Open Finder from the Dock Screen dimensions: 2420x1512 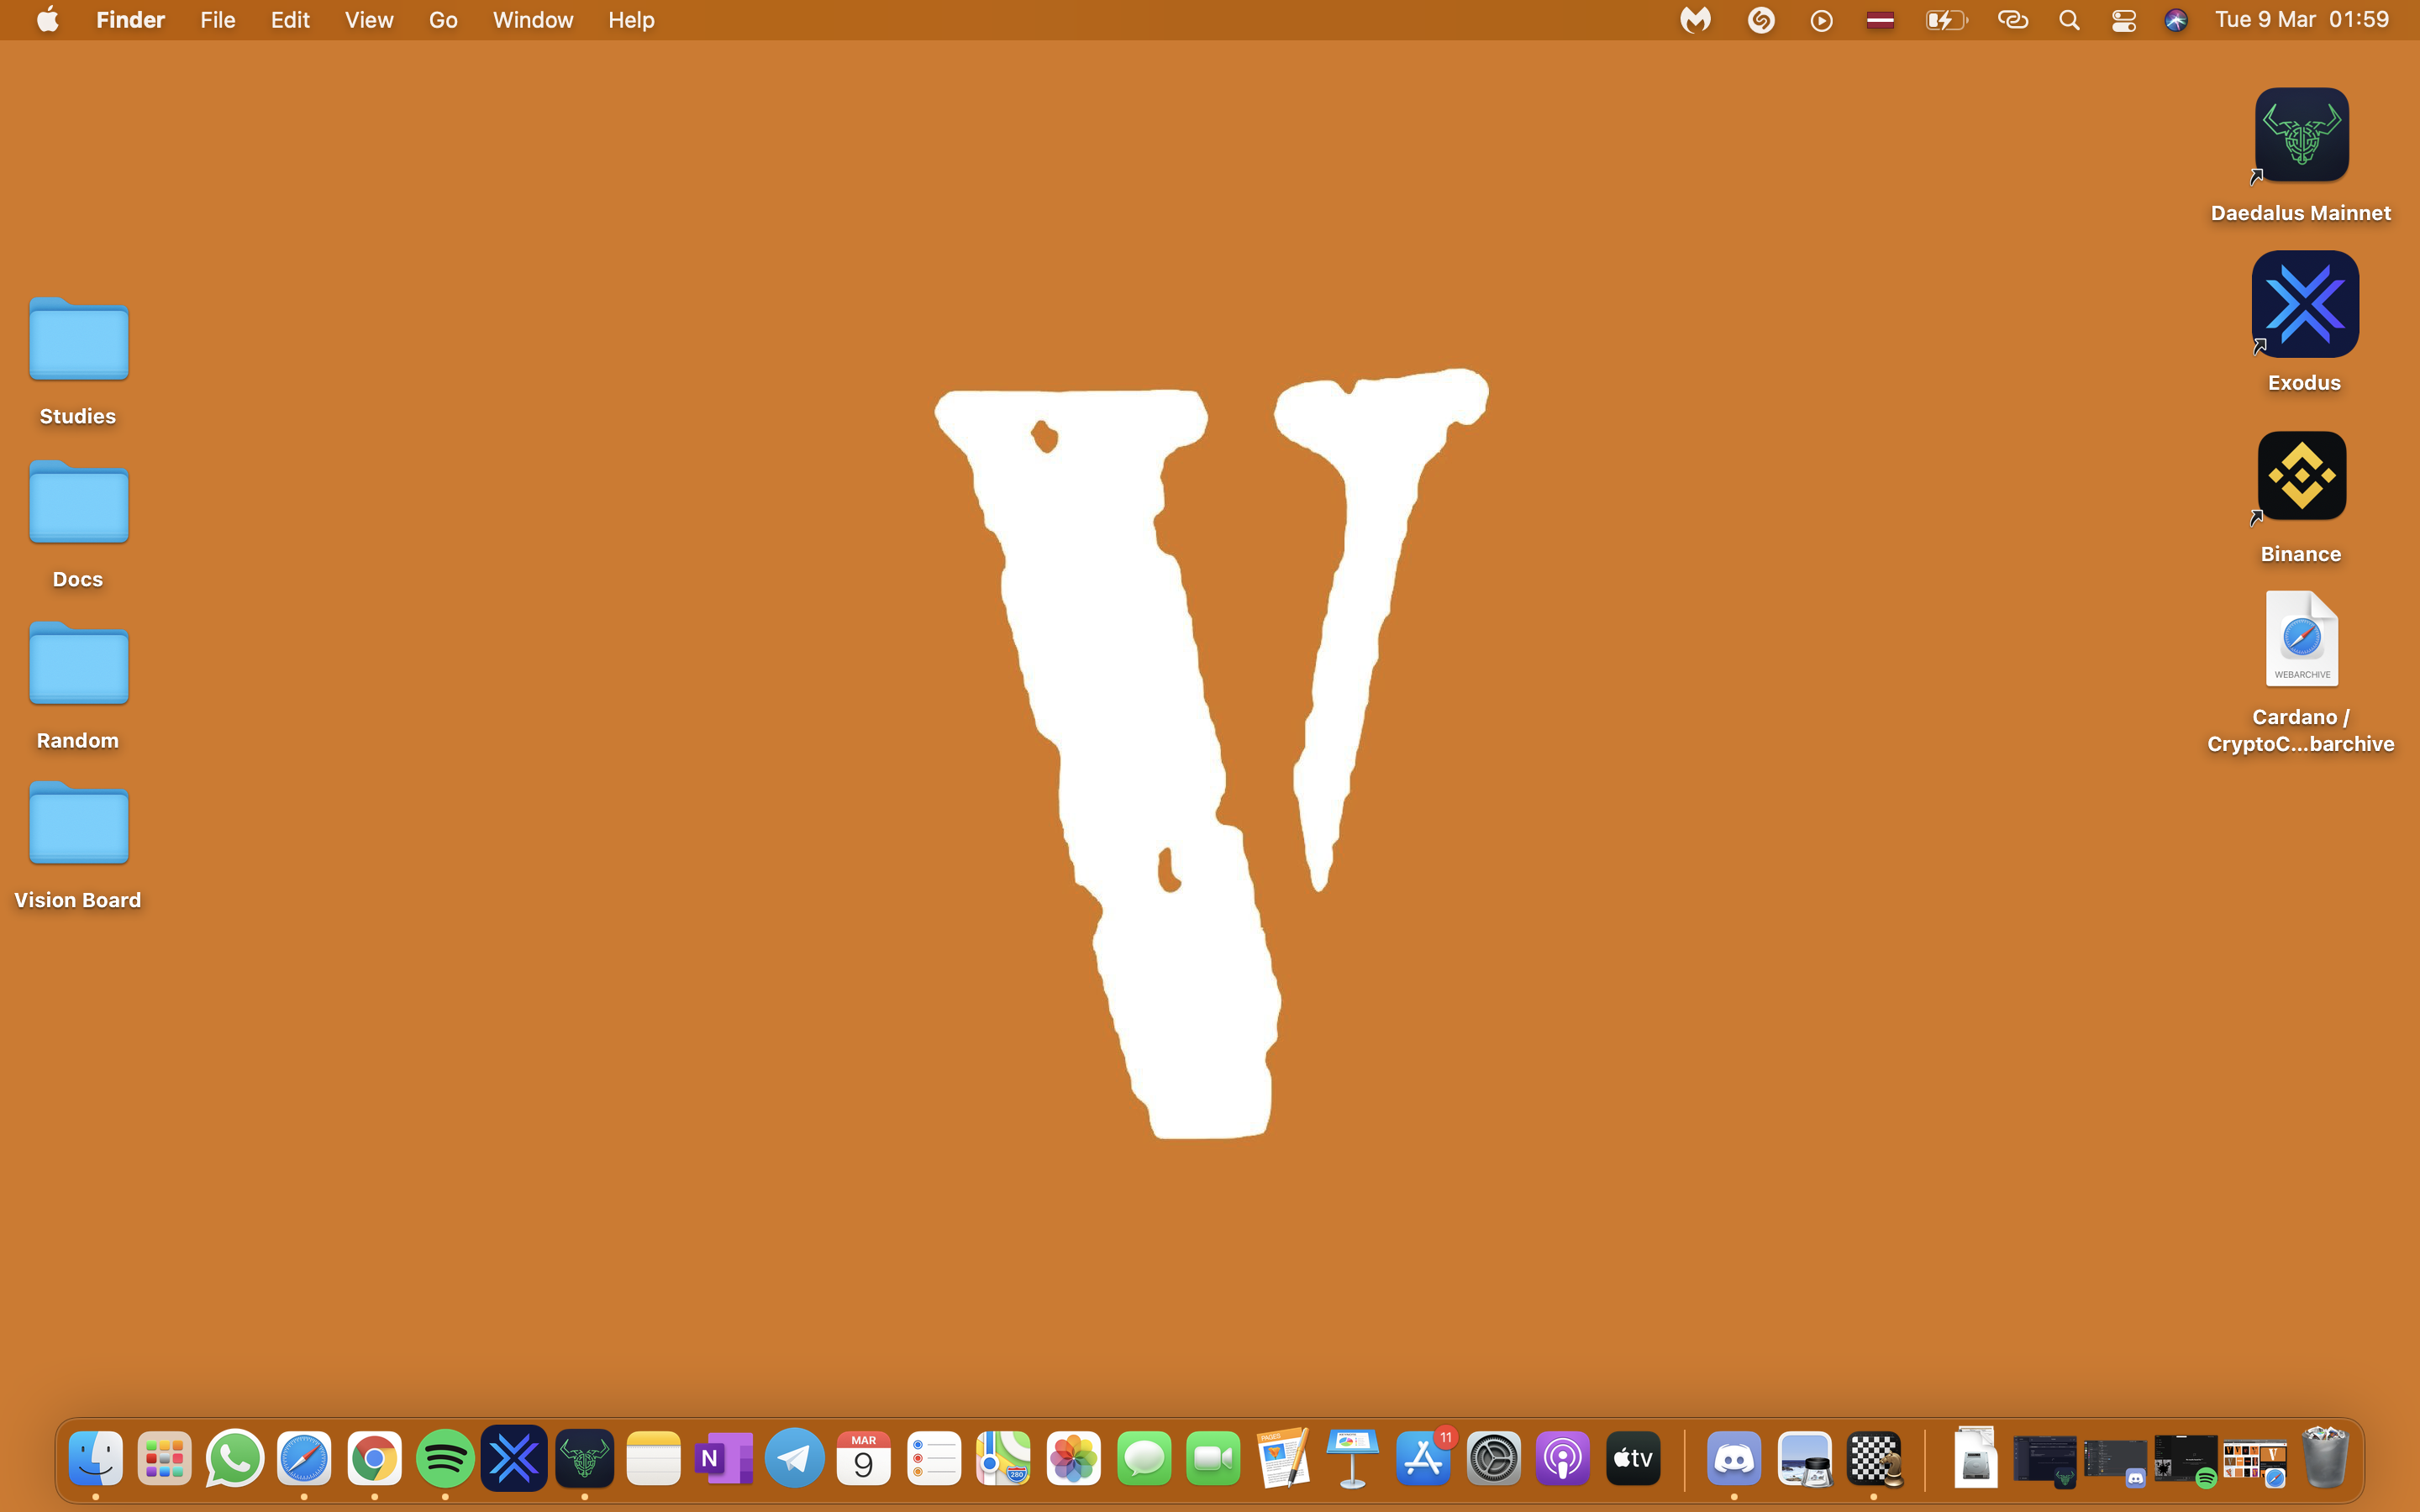[95, 1459]
